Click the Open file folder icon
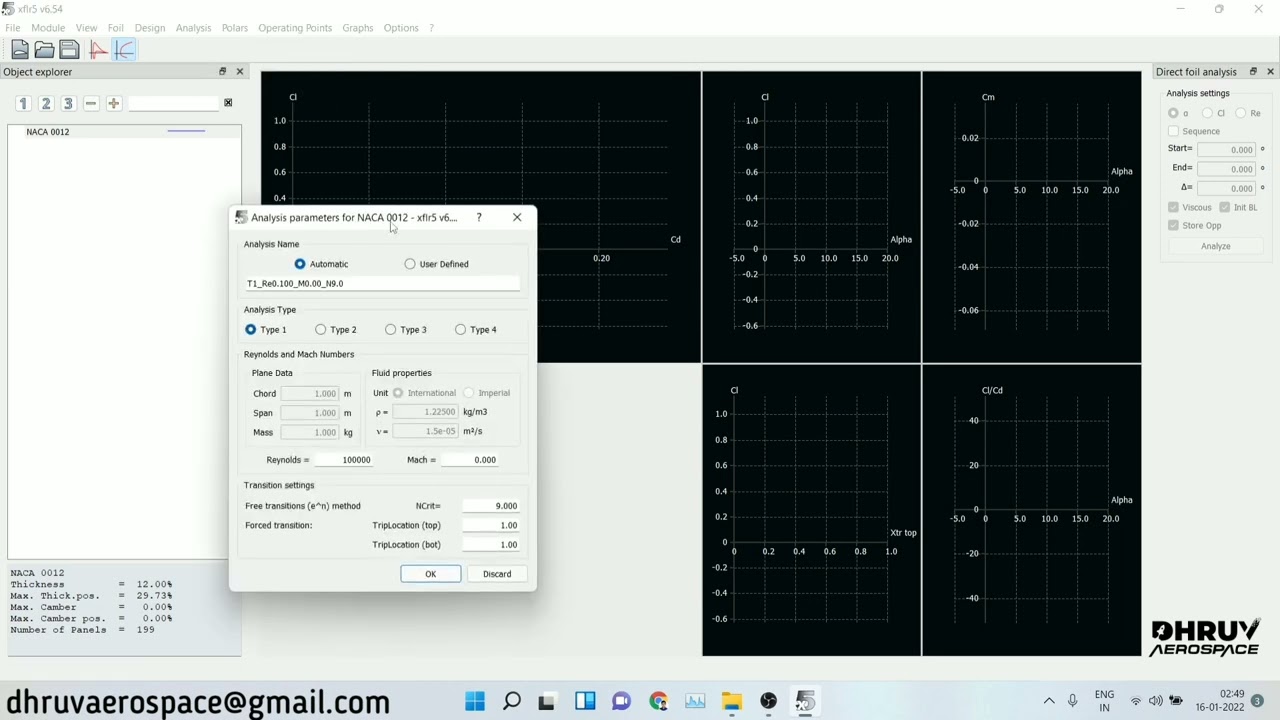The image size is (1280, 720). pos(44,50)
